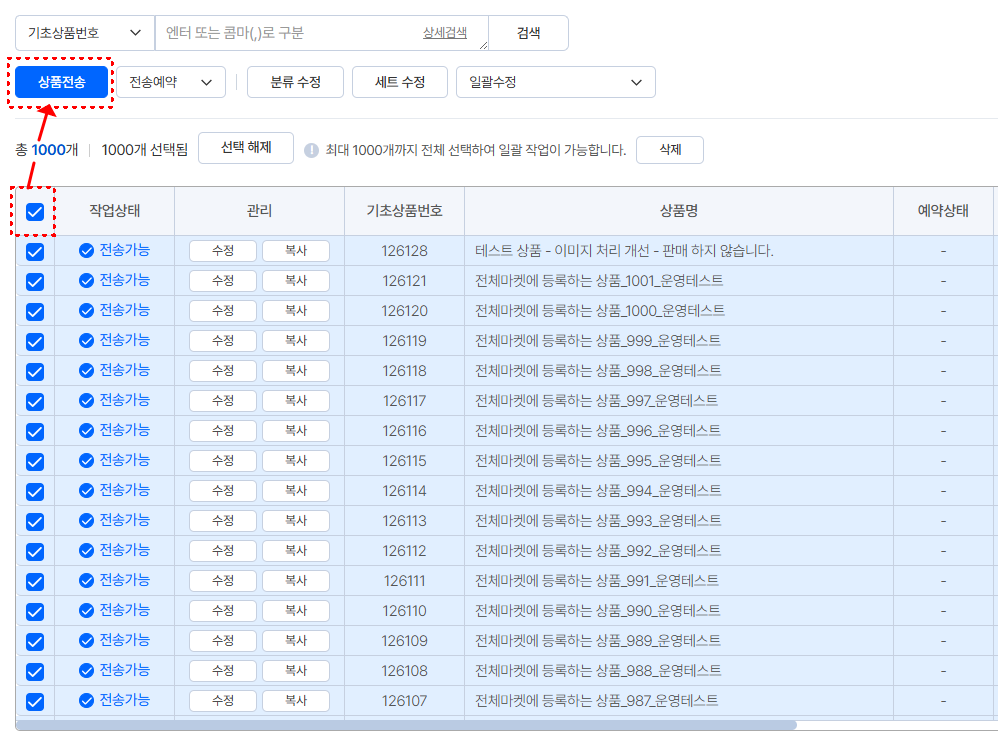
Task: Click the 전송가능 status icon for product 126128
Action: [86, 251]
